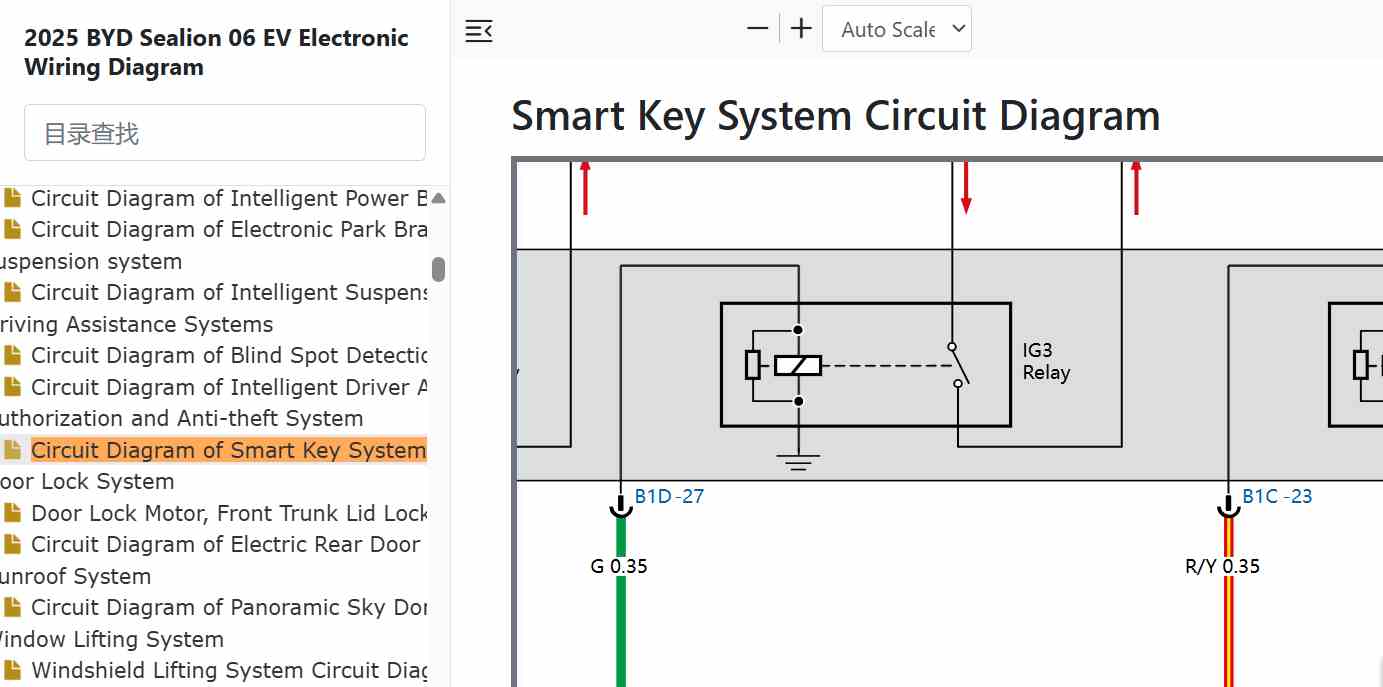Click the Window Lifting System heading
The image size is (1383, 687).
111,639
